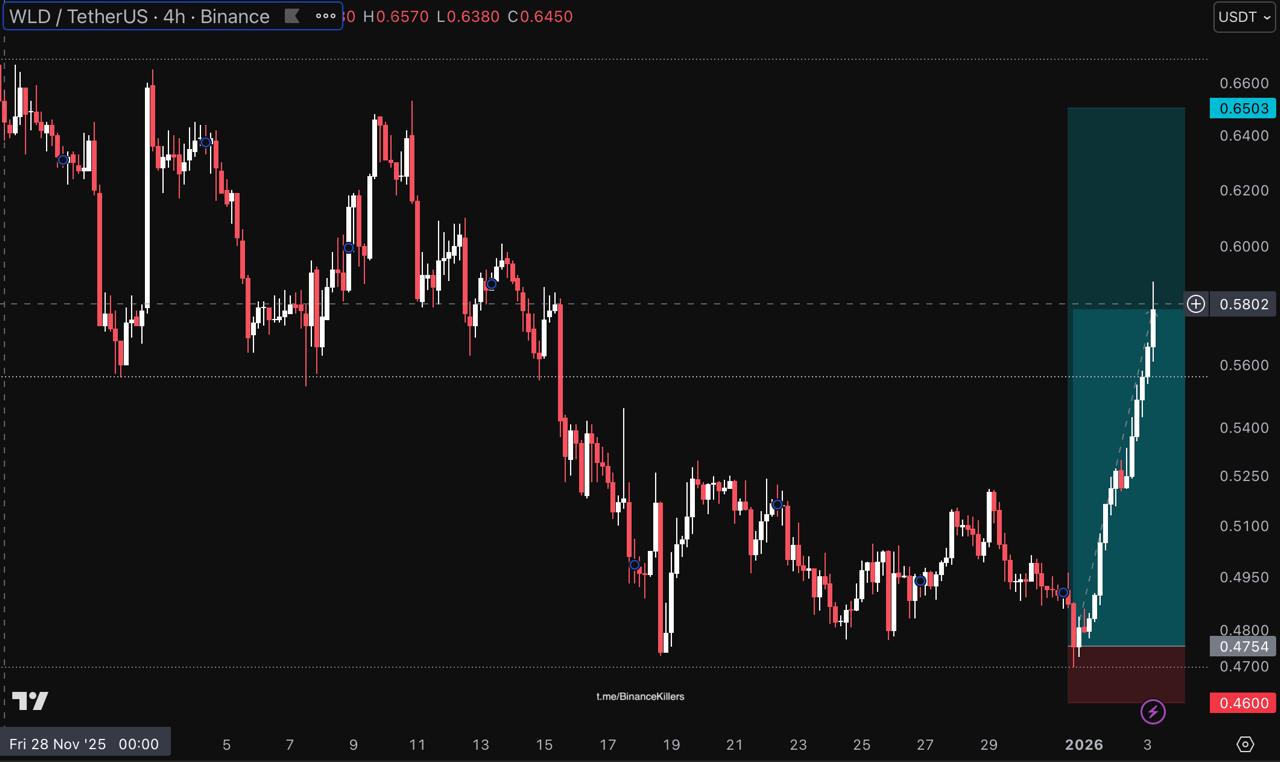Image resolution: width=1280 pixels, height=762 pixels.
Task: Click the TradingView logo
Action: [x=30, y=701]
